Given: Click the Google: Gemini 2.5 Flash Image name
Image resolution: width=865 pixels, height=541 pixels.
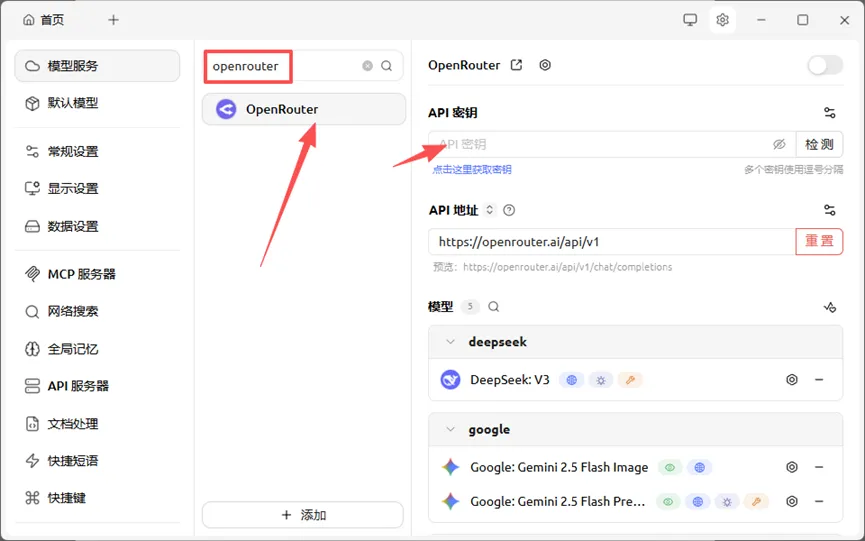Looking at the screenshot, I should tap(559, 468).
